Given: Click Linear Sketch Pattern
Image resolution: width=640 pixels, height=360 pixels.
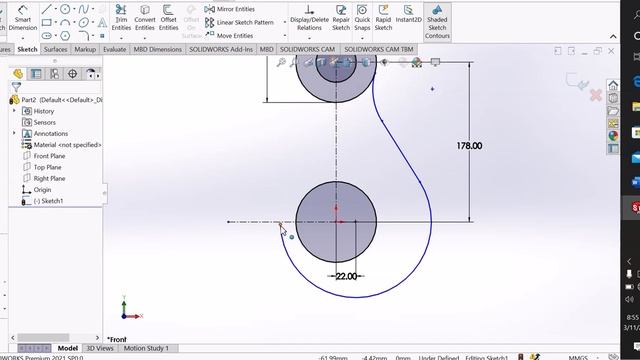Looking at the screenshot, I should click(239, 22).
